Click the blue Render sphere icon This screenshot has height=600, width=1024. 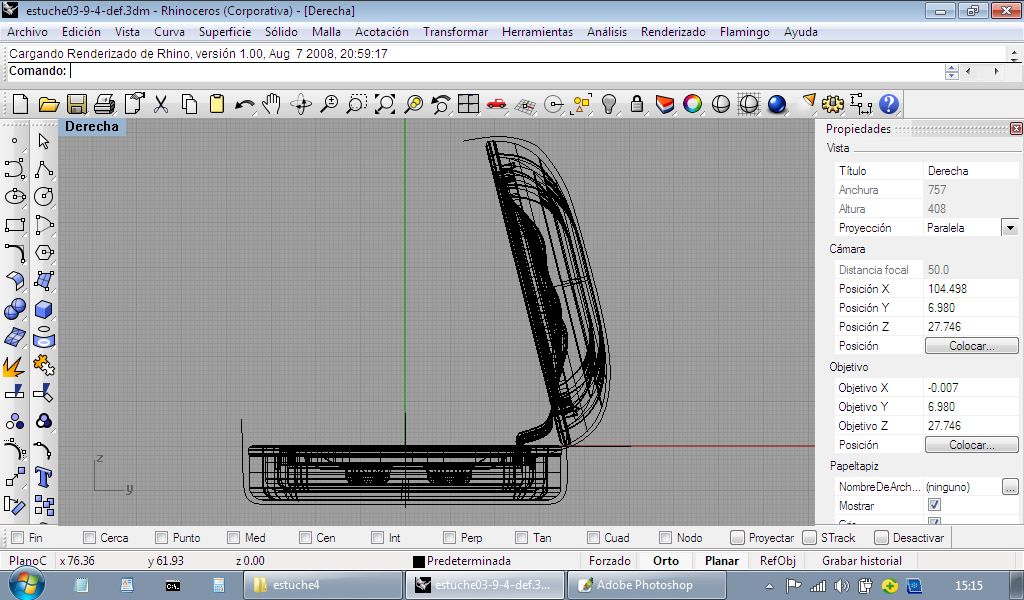(x=777, y=104)
